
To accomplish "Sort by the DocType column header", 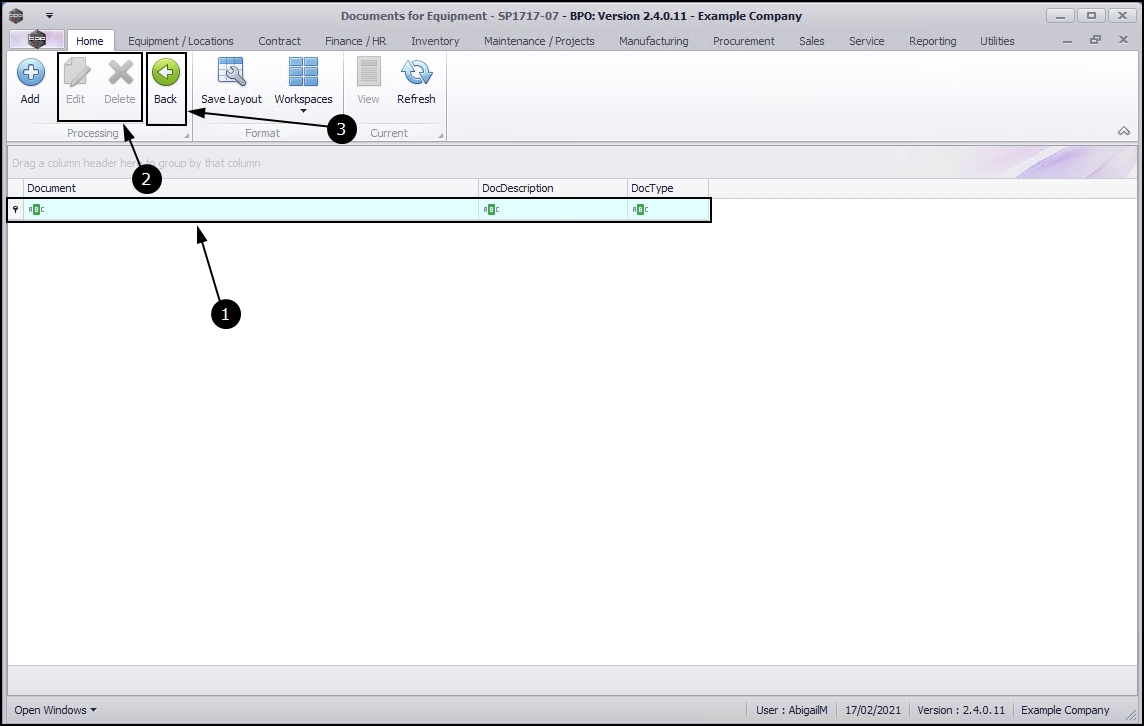I will click(x=668, y=188).
